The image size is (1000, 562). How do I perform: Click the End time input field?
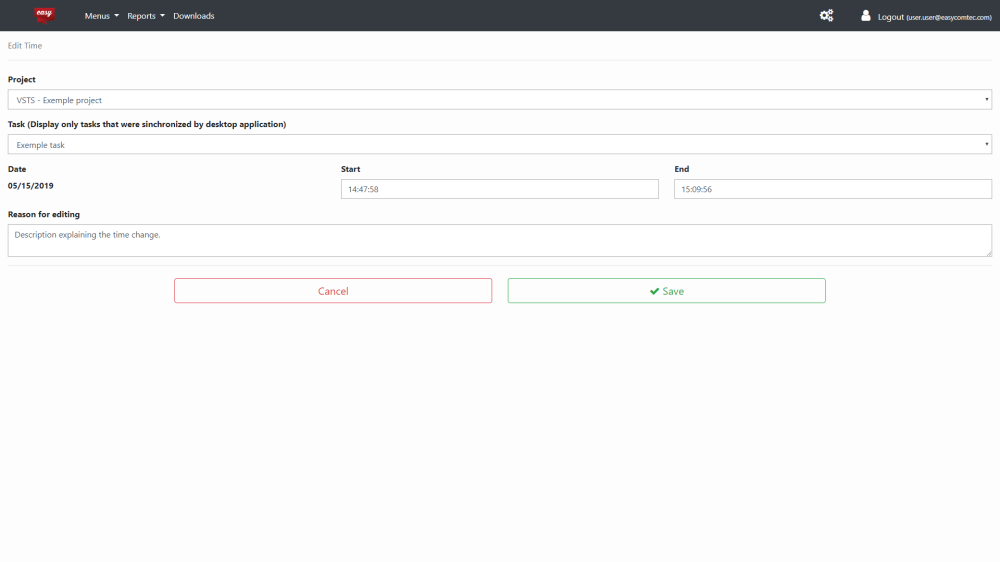tap(832, 189)
